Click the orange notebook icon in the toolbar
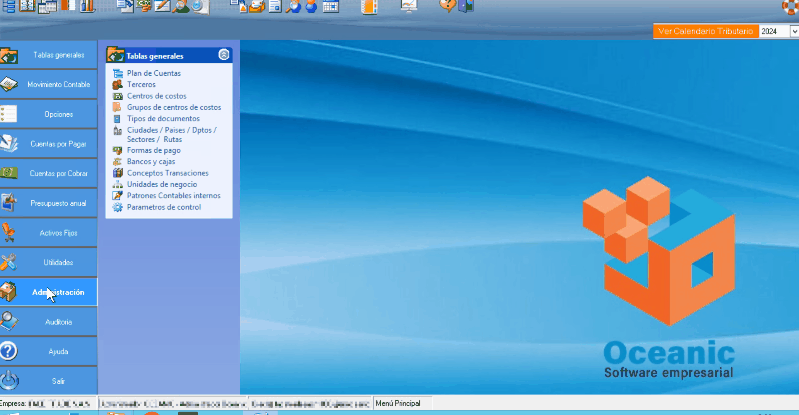This screenshot has height=415, width=799. pyautogui.click(x=370, y=6)
